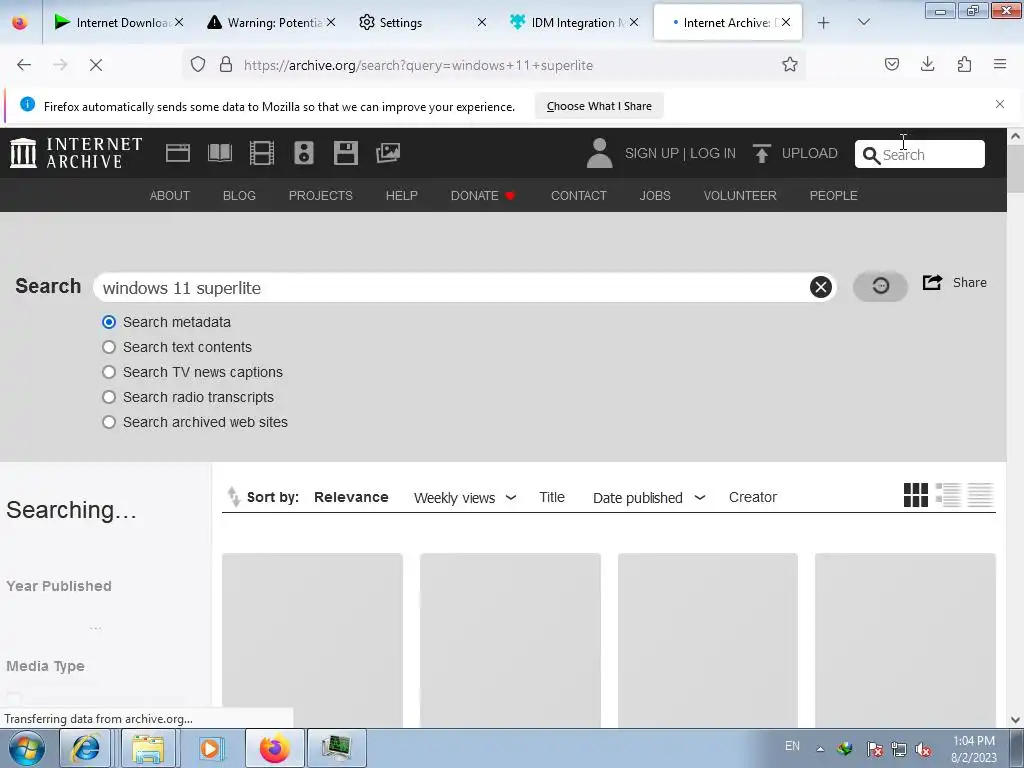The image size is (1024, 768).
Task: Open the Software floppy disk icon
Action: pyautogui.click(x=345, y=153)
